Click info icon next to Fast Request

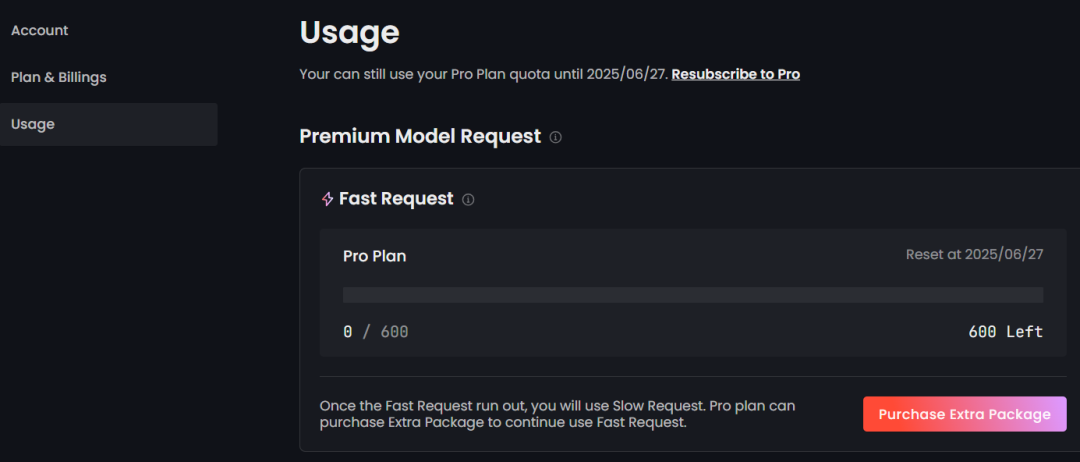(468, 200)
